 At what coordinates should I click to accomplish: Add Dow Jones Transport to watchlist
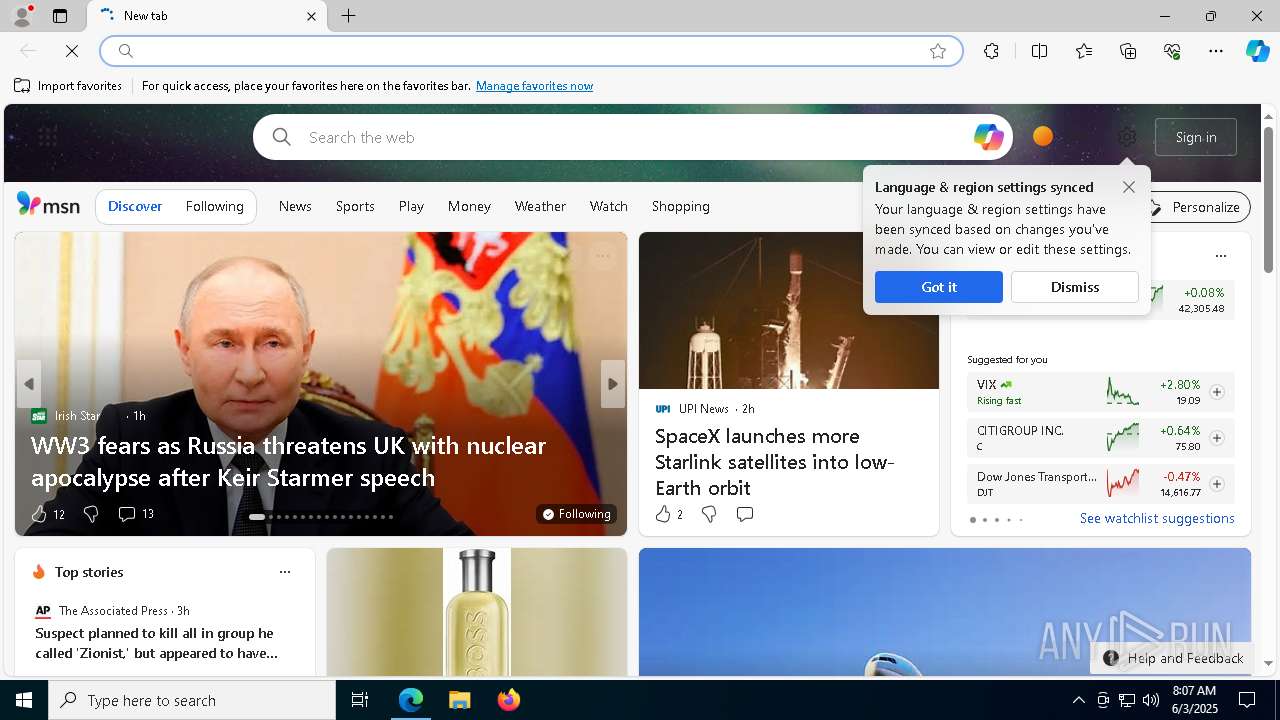click(x=1216, y=484)
